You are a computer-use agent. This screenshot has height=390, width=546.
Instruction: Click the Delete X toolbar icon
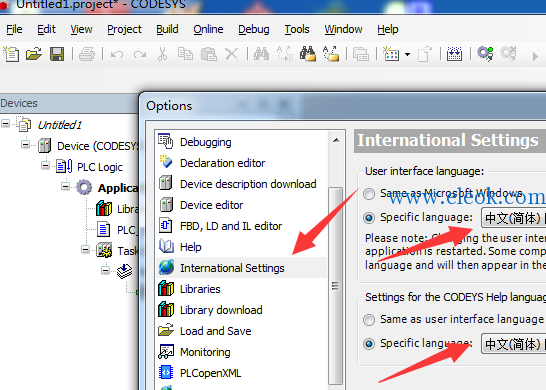click(232, 54)
